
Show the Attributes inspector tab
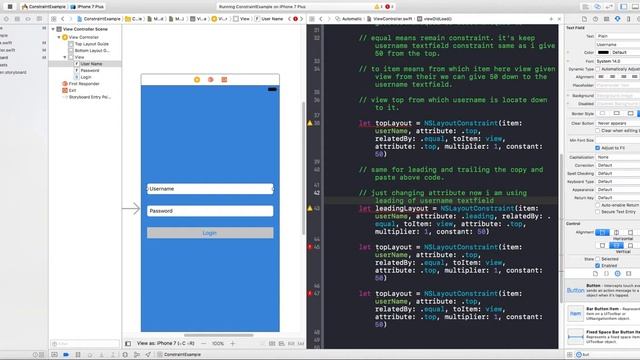click(x=618, y=19)
